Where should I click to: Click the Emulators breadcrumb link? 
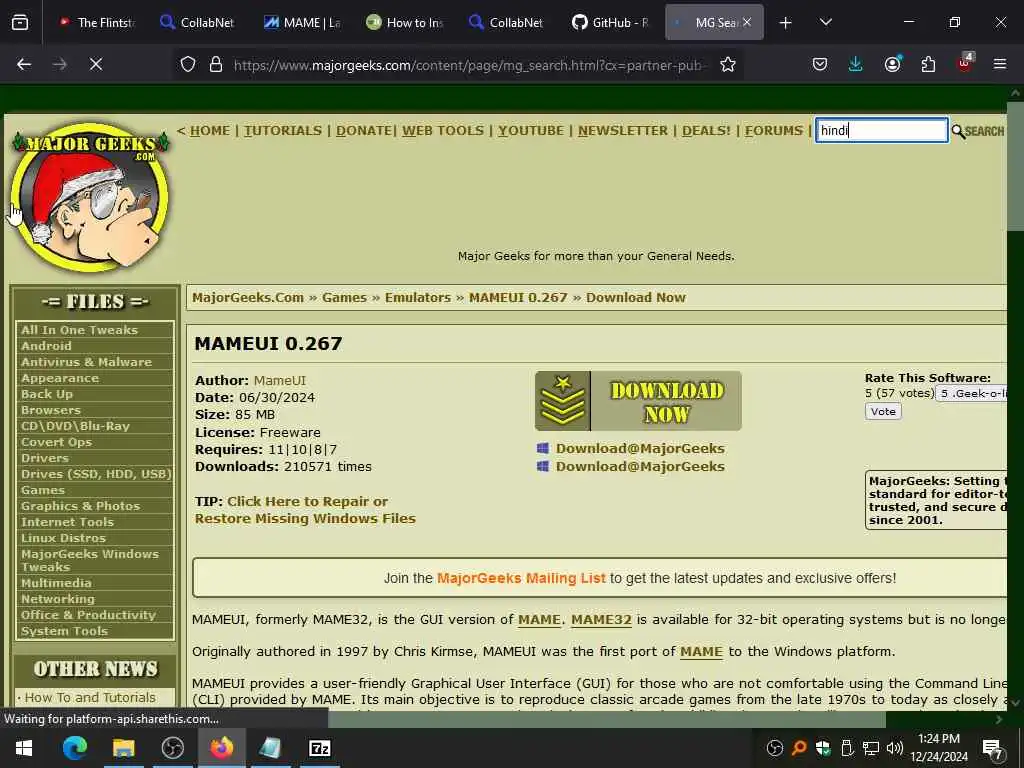click(x=417, y=298)
